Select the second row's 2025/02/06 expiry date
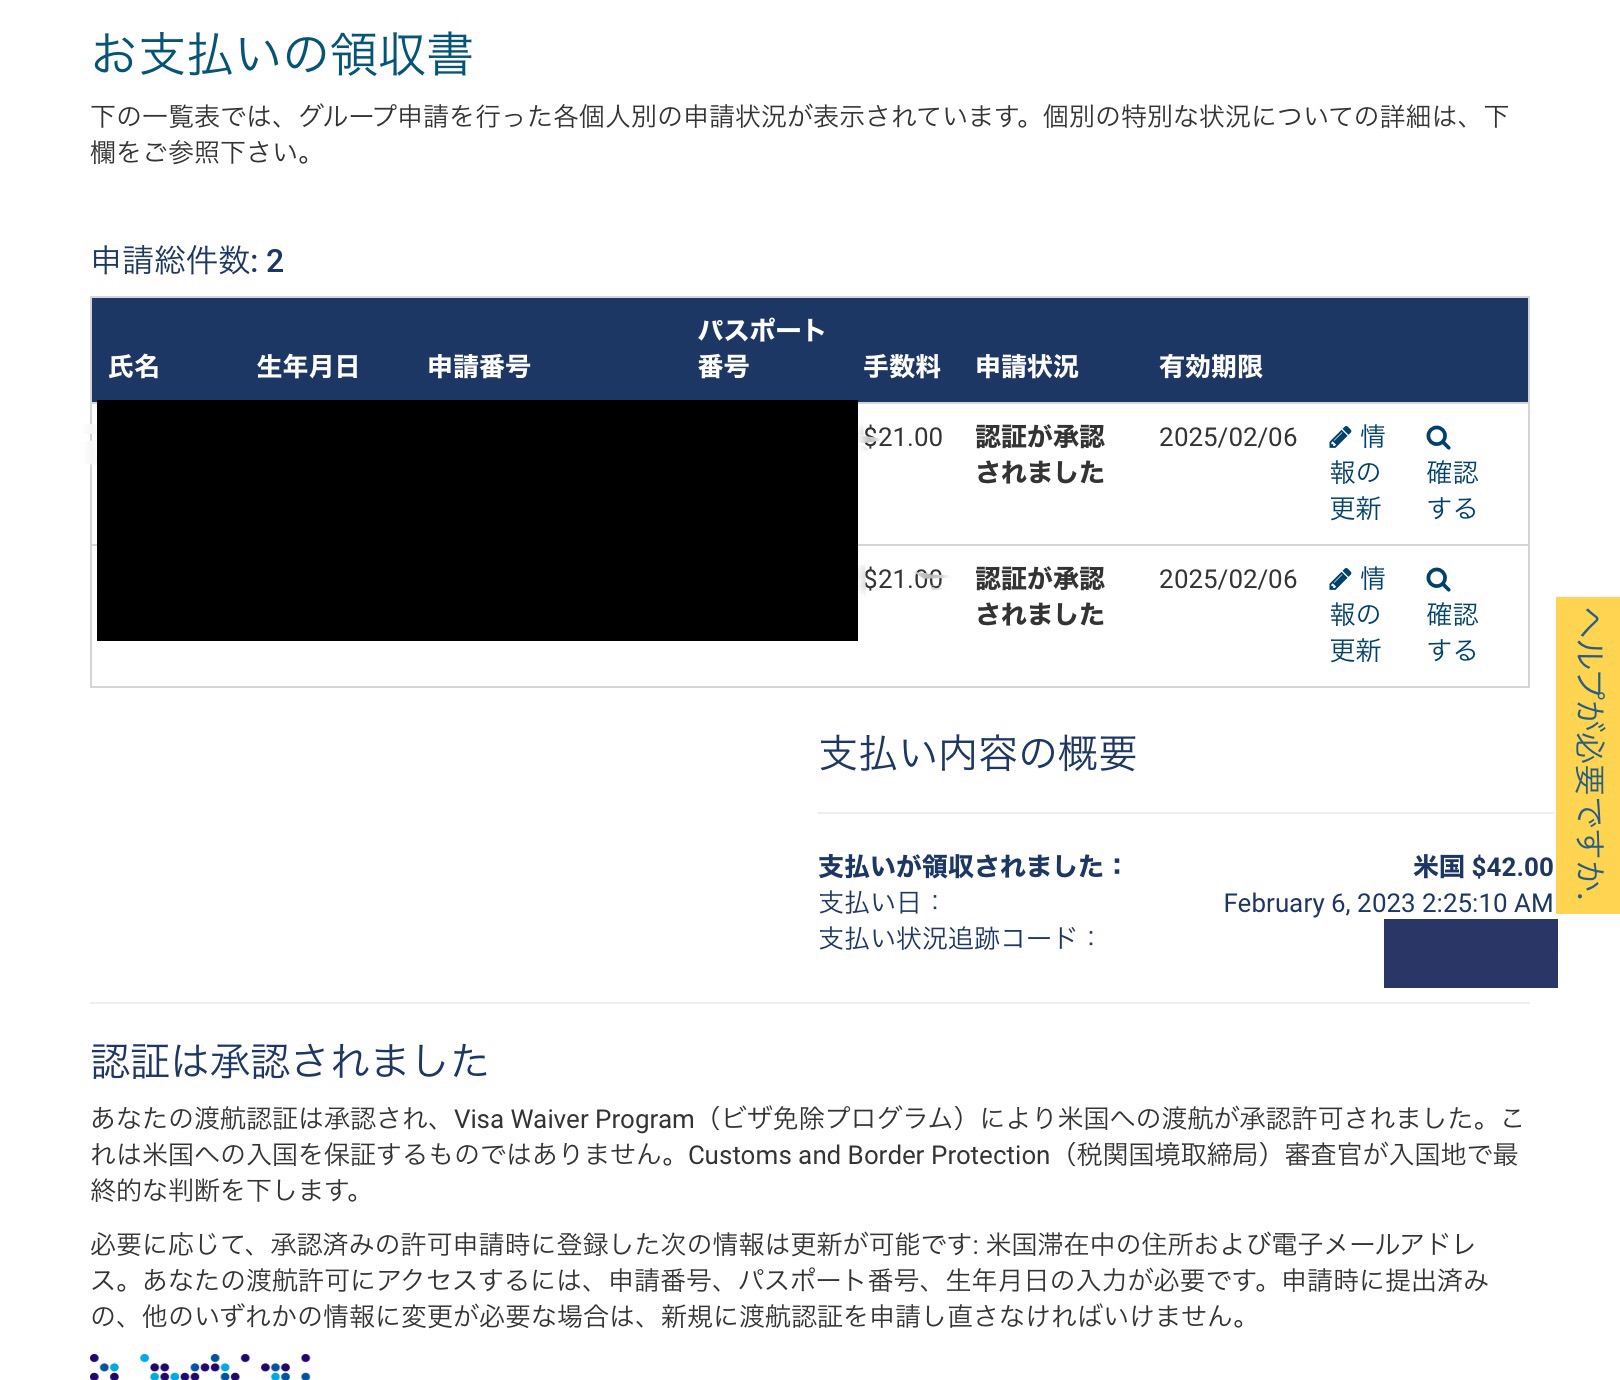The height and width of the screenshot is (1380, 1620). click(x=1228, y=580)
